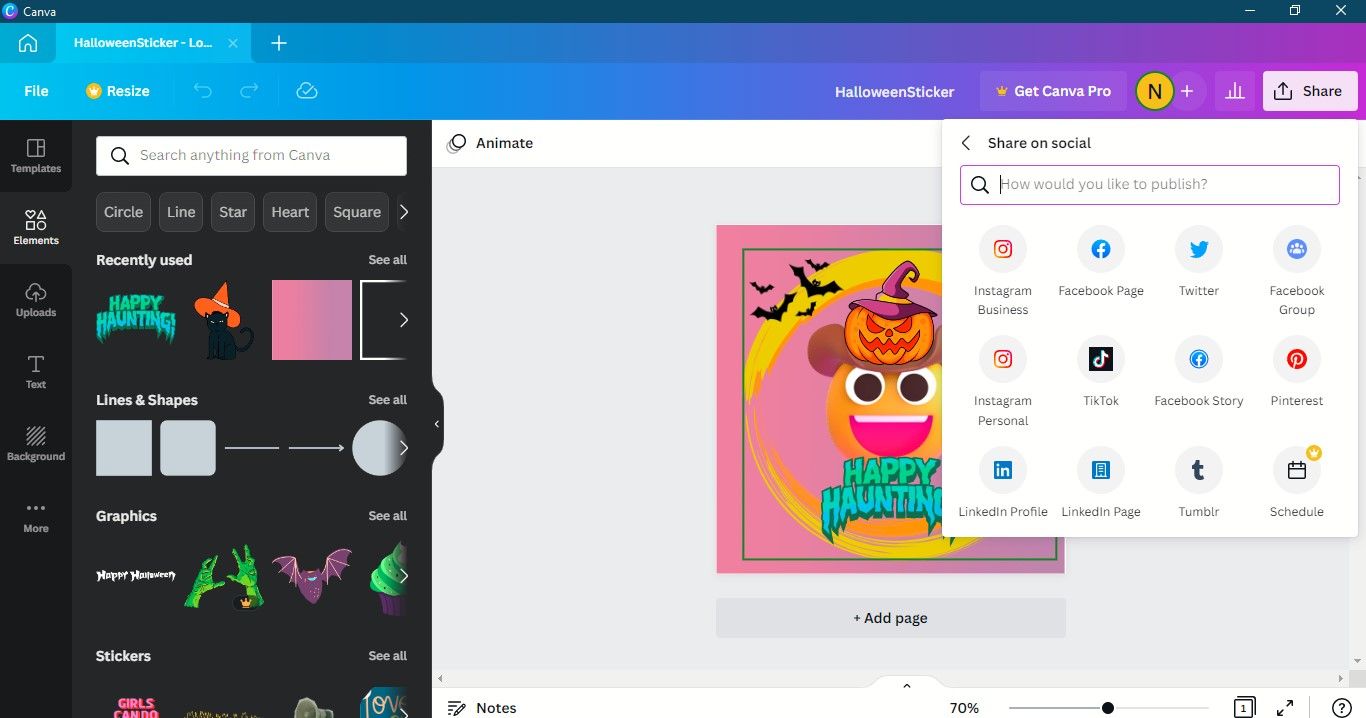
Task: Redo the last action
Action: coord(249,91)
